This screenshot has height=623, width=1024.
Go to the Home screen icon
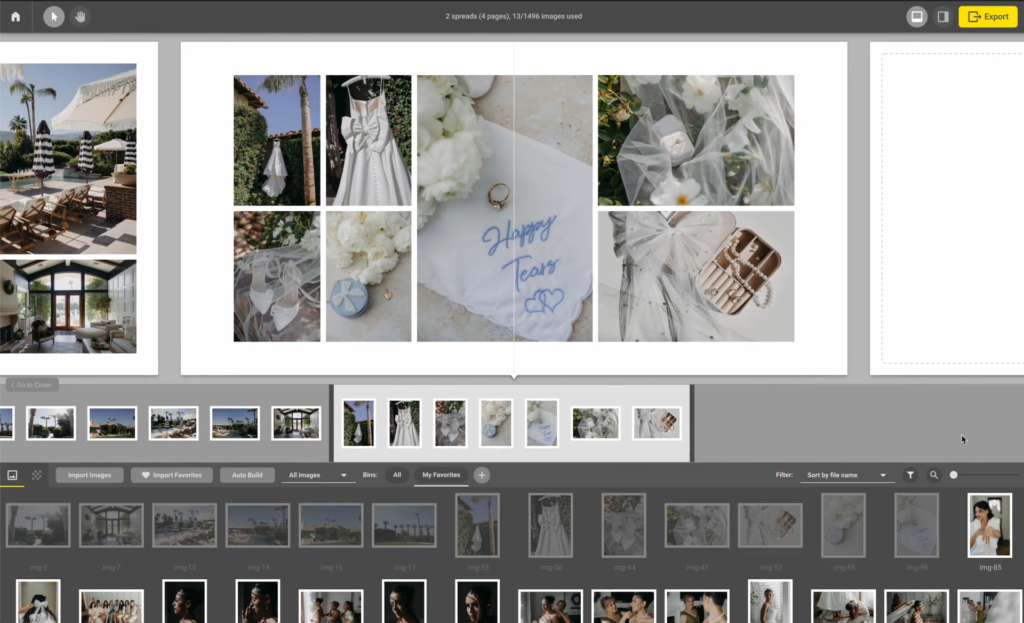16,16
